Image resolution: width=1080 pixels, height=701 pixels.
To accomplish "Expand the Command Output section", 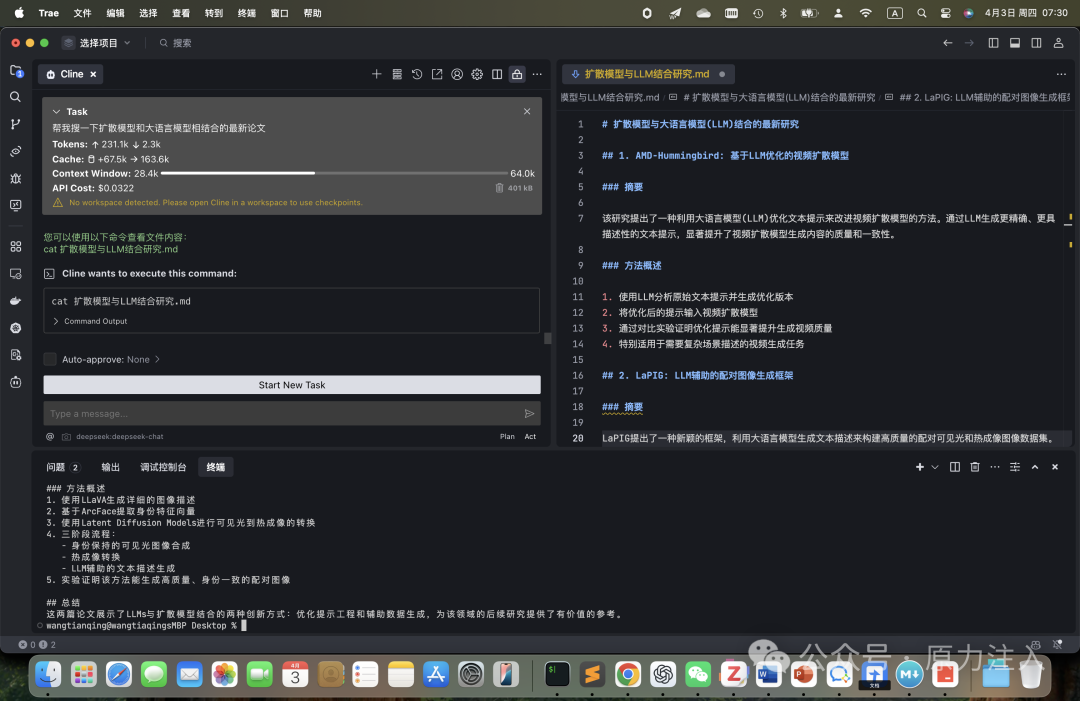I will point(90,322).
